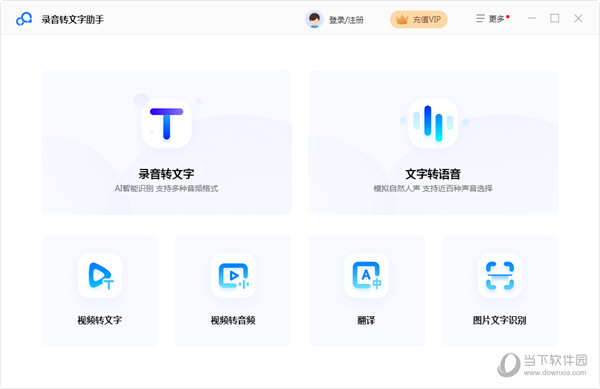Click the hamburger icon beside 更多

480,18
